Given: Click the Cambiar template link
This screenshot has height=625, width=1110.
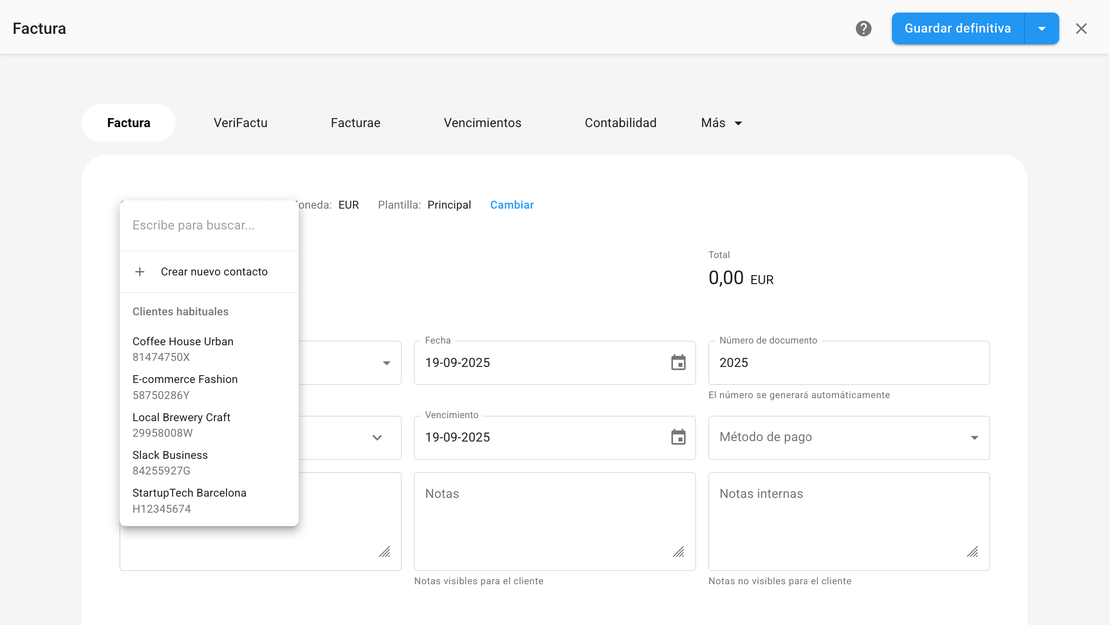Looking at the screenshot, I should [512, 205].
